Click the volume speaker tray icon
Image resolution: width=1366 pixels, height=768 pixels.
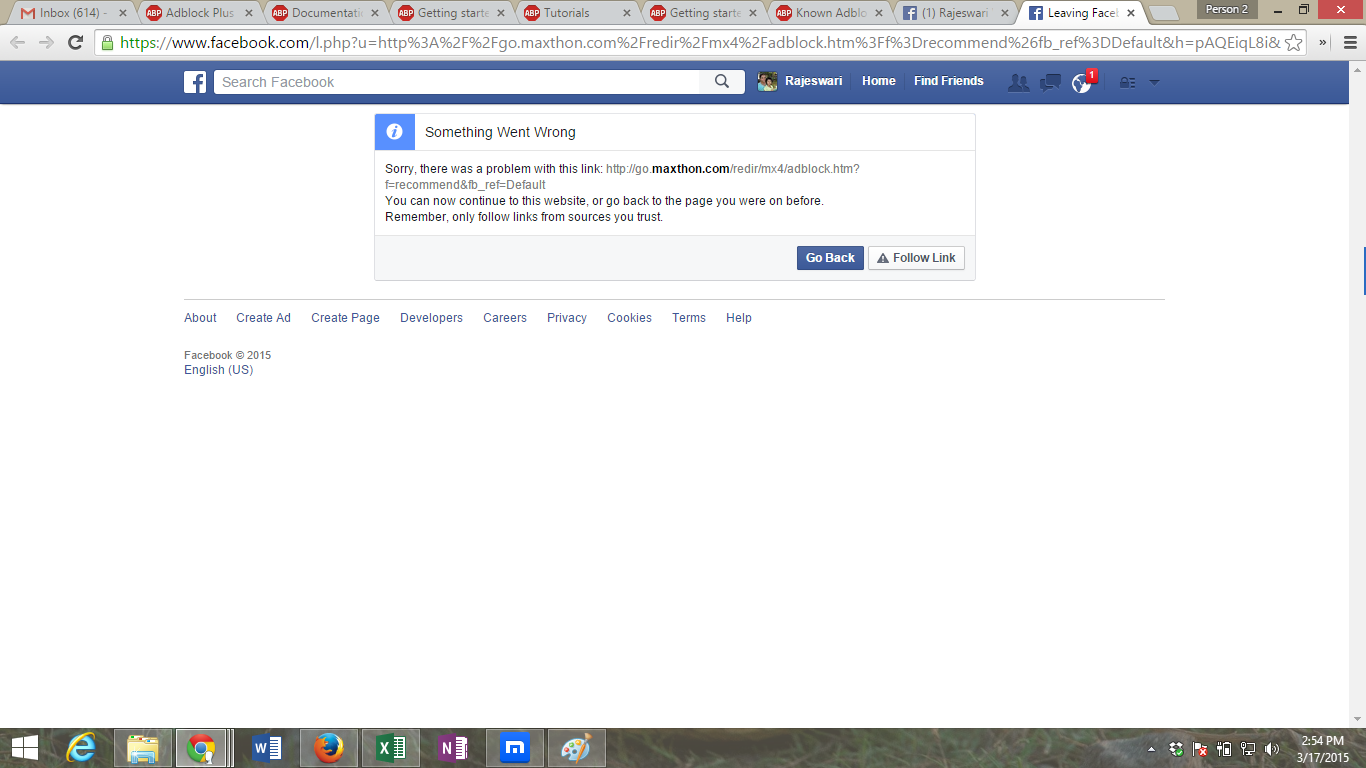click(1272, 749)
